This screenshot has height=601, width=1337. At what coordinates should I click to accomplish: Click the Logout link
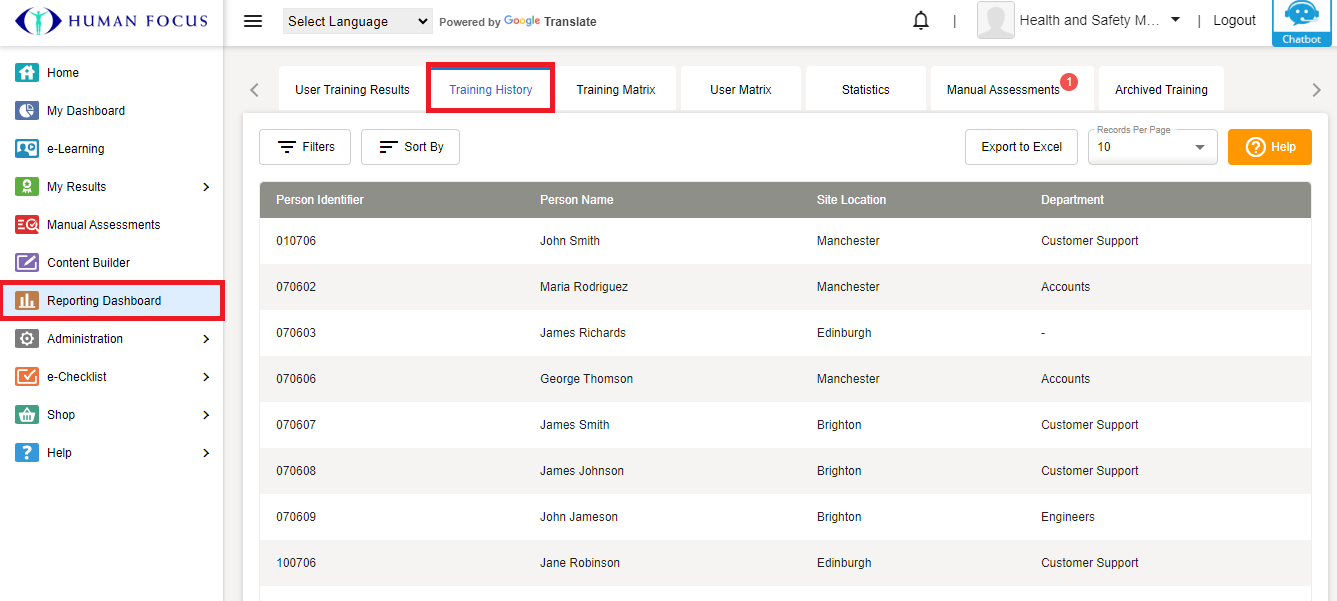(1234, 21)
